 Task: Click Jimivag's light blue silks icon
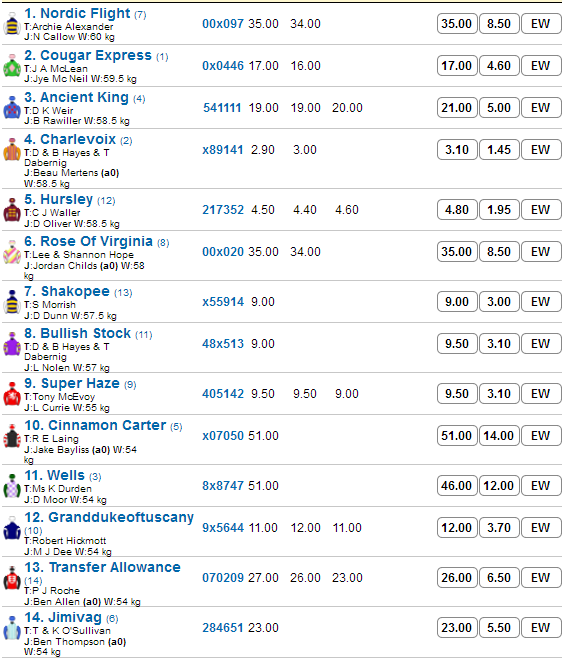(12, 628)
